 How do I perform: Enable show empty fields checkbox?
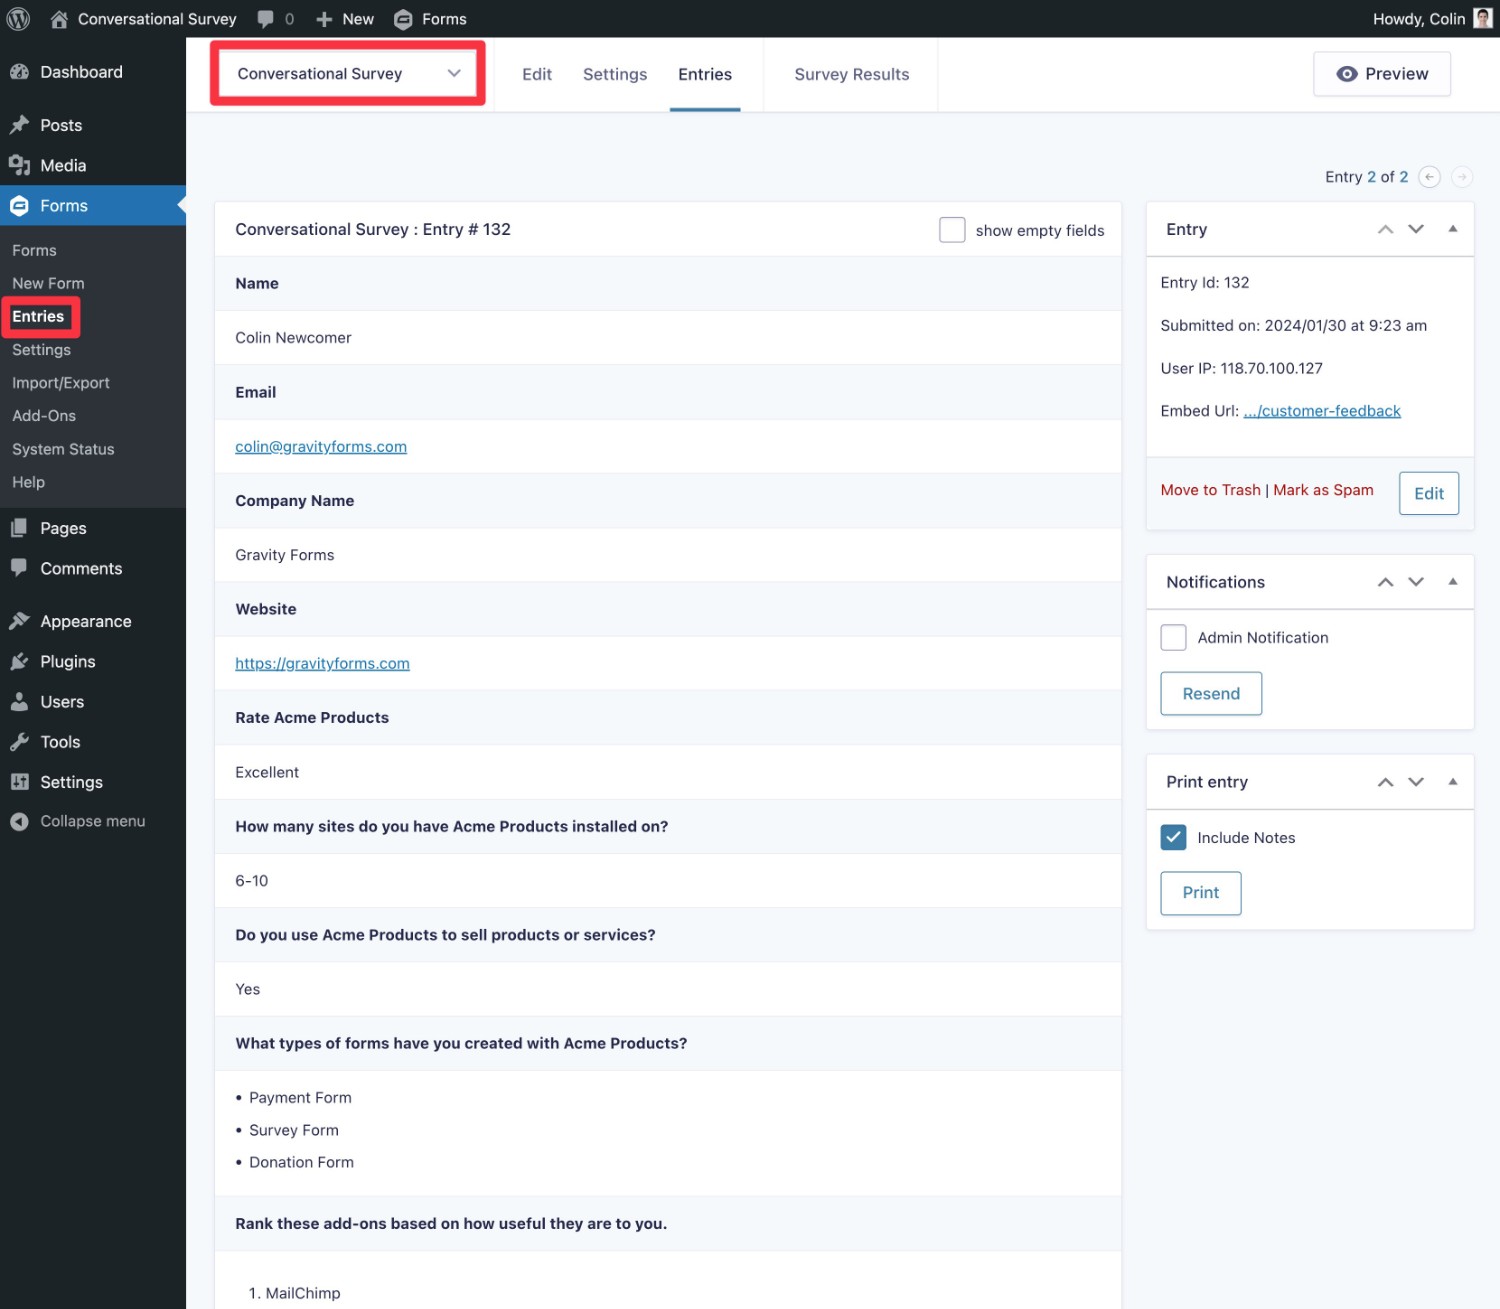(952, 230)
